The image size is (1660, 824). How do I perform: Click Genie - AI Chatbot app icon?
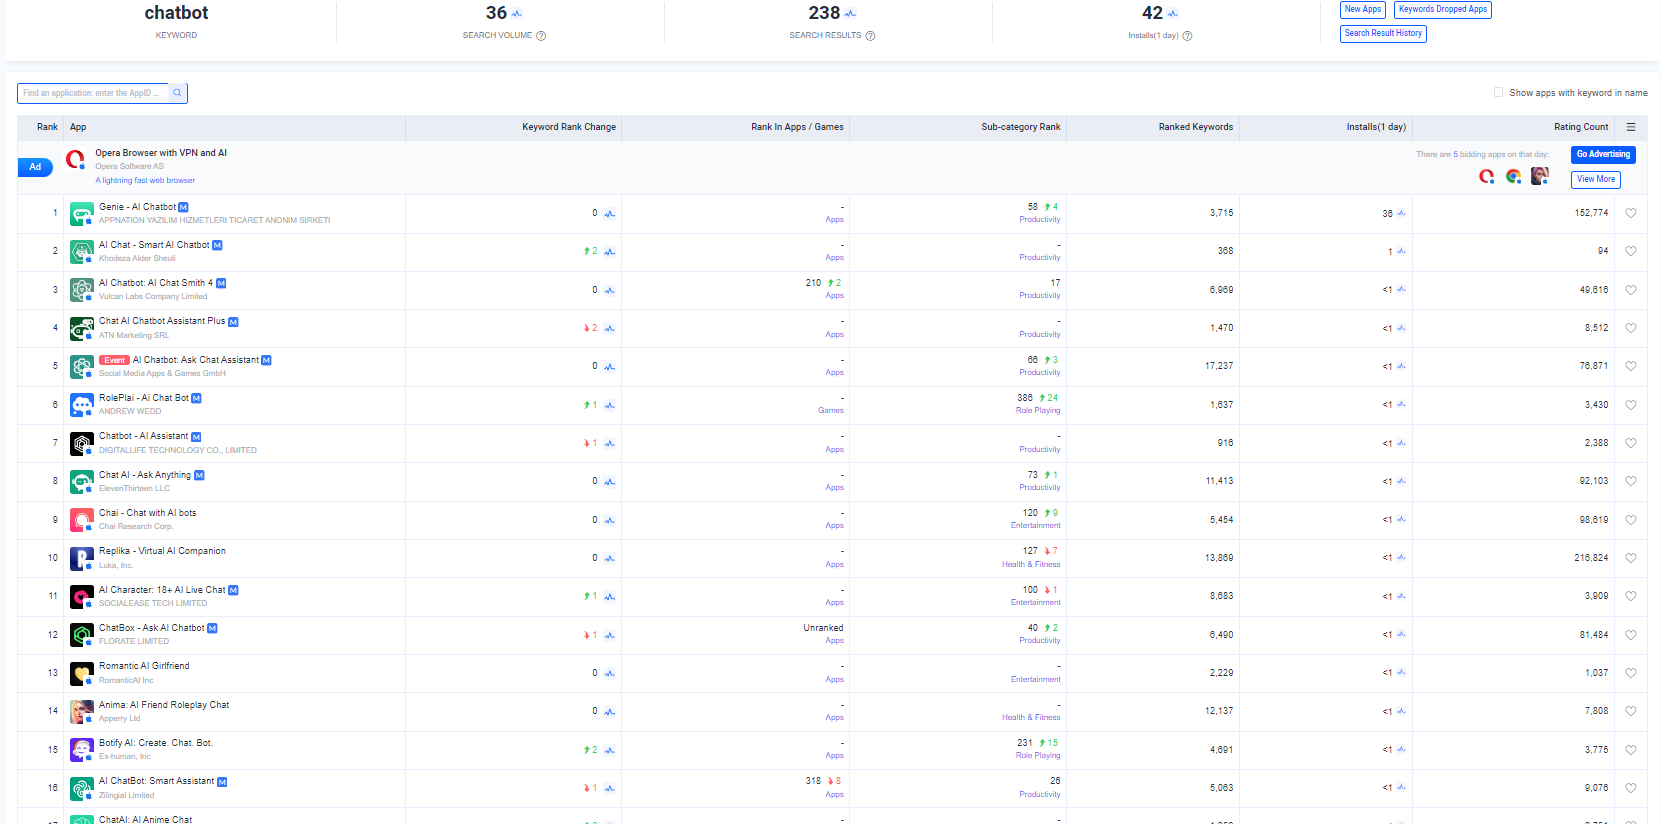point(82,213)
